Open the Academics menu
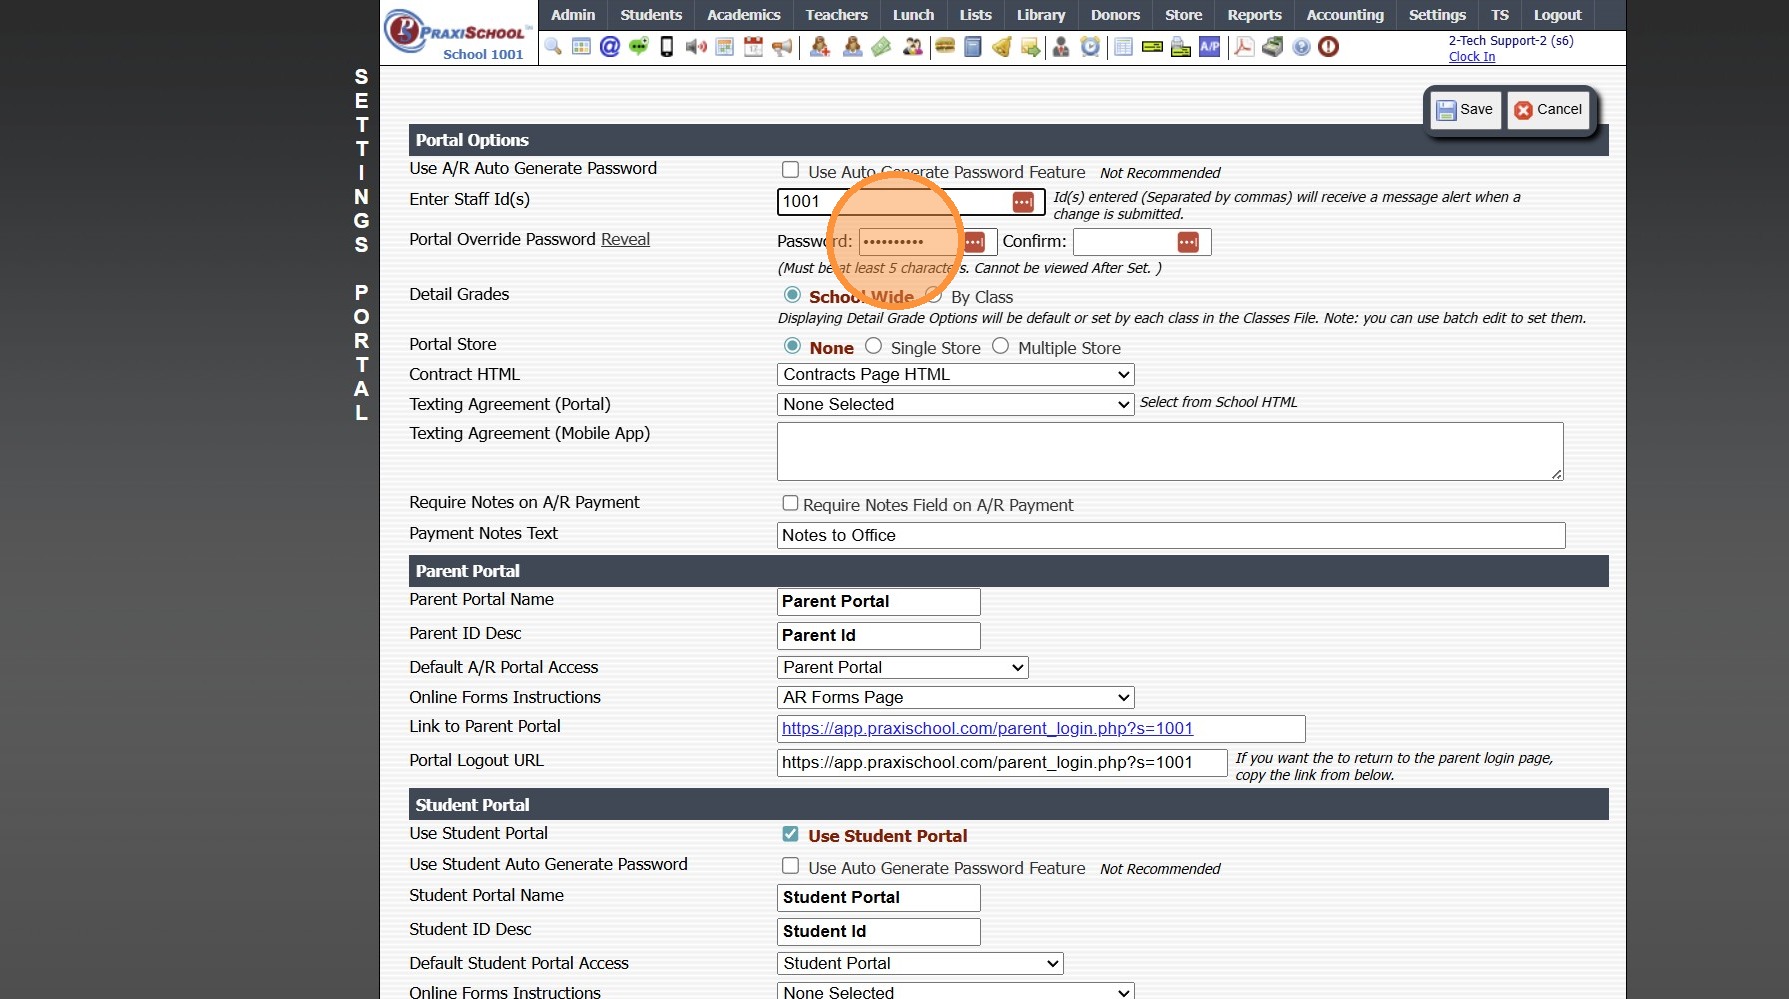 744,15
